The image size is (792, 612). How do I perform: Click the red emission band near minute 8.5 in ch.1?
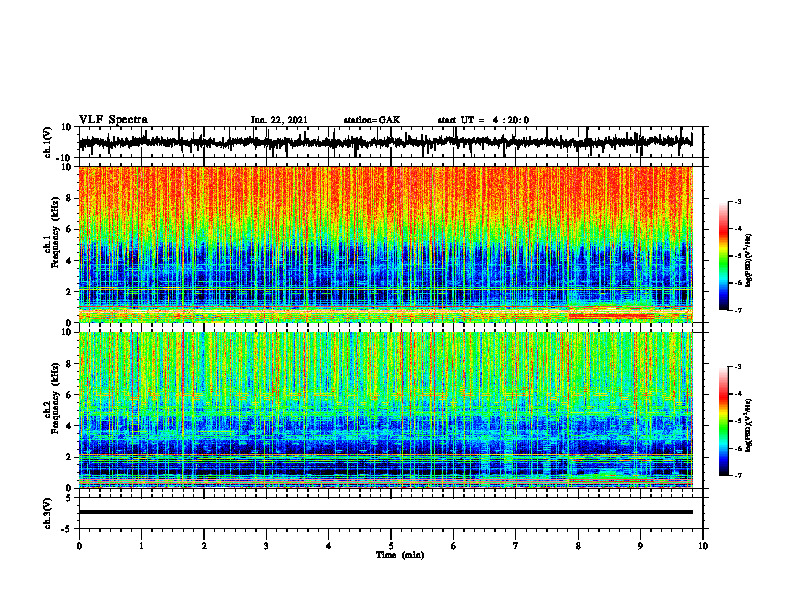(611, 316)
